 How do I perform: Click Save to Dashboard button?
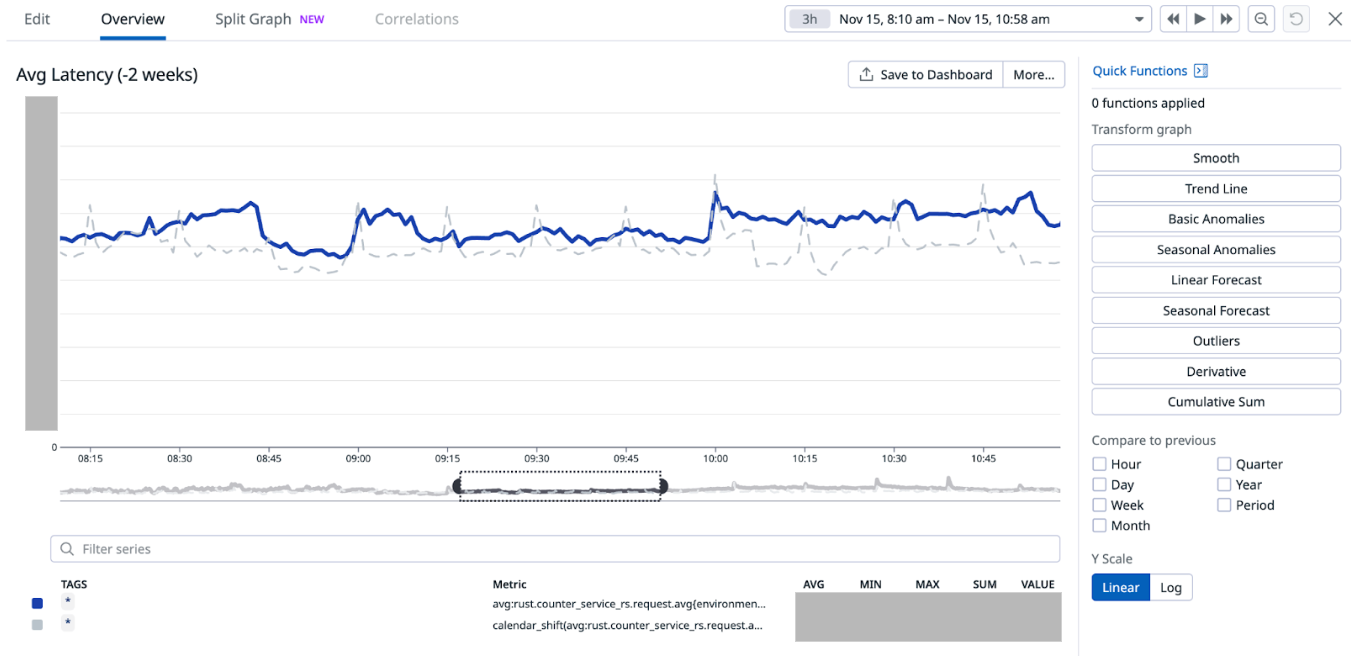[x=925, y=75]
